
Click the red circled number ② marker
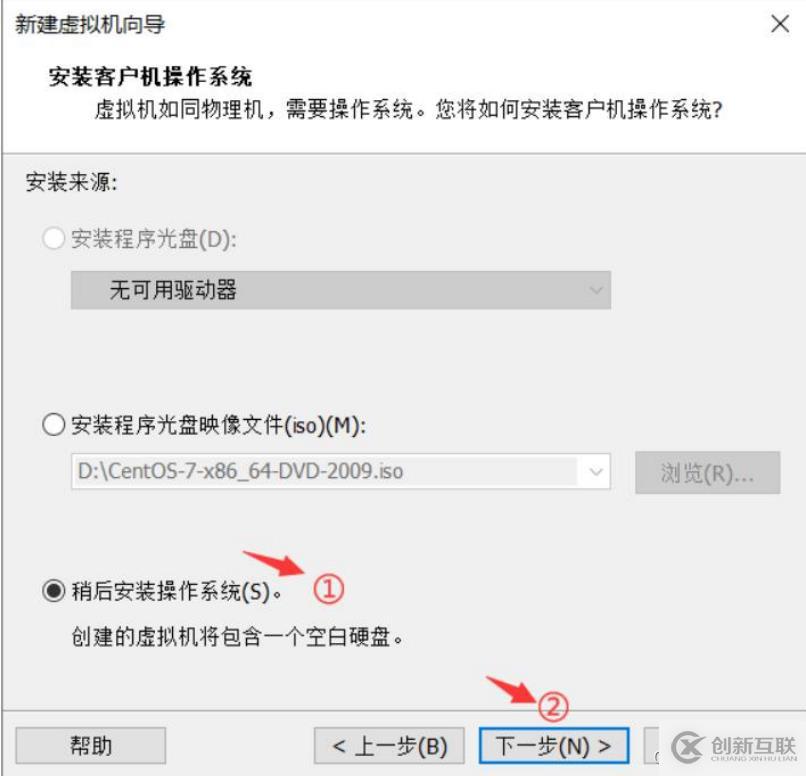tap(553, 707)
